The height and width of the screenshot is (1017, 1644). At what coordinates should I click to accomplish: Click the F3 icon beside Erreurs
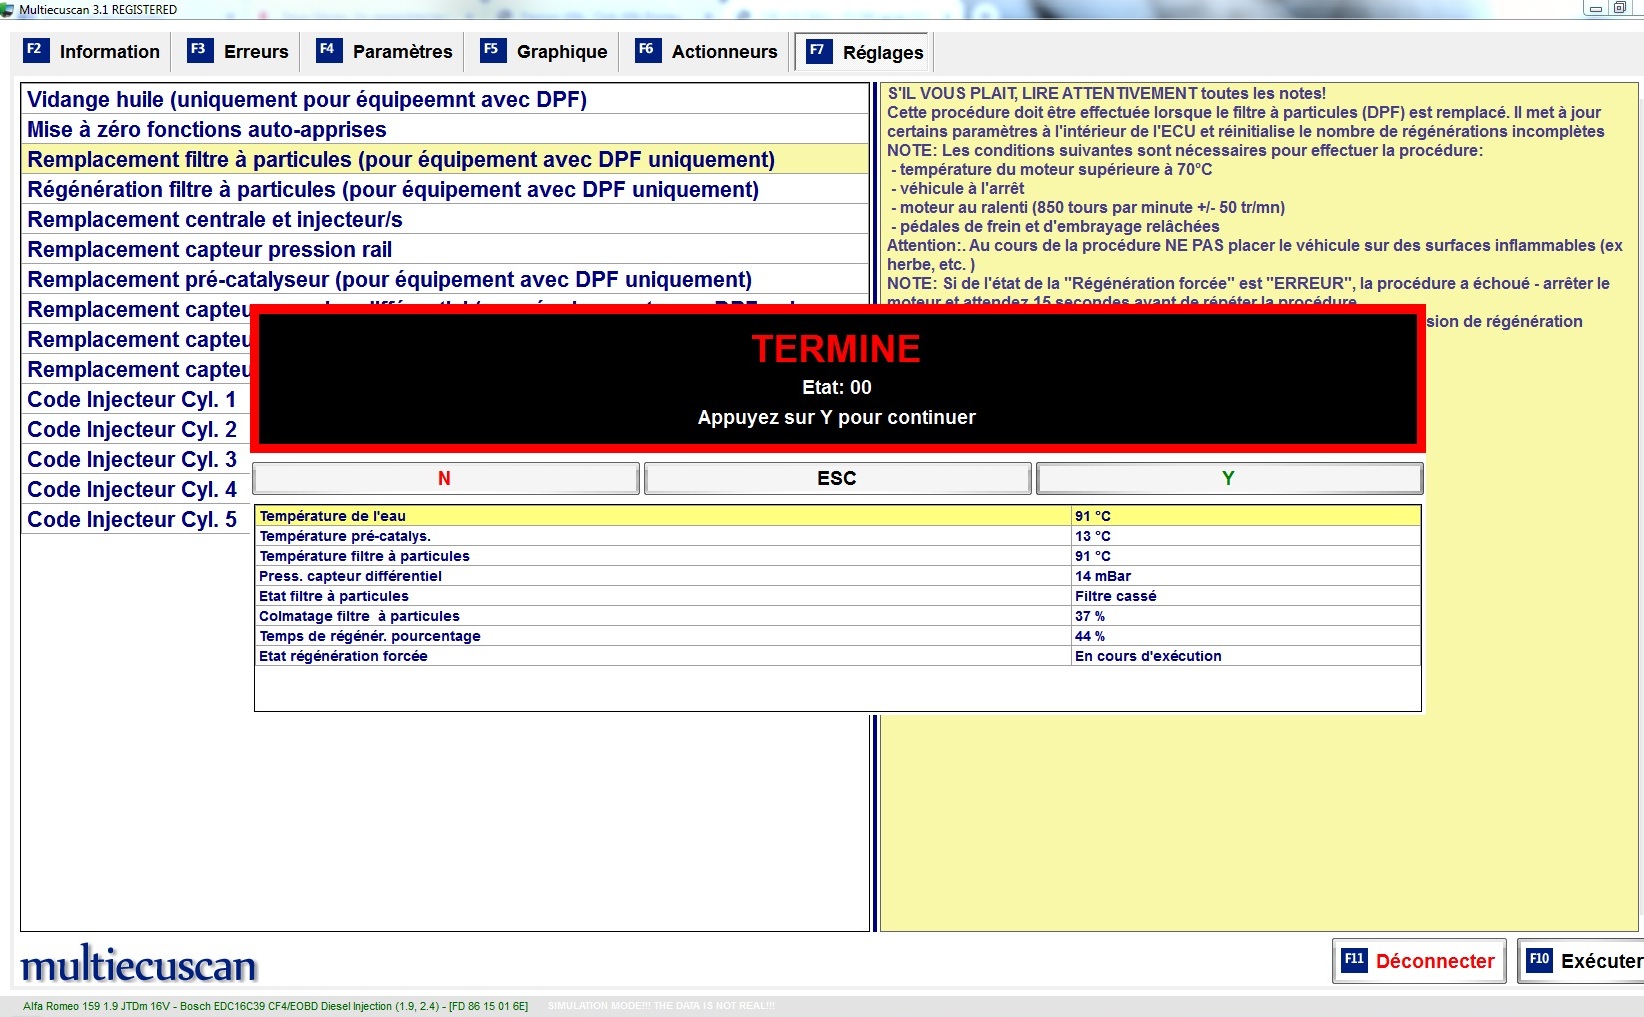click(x=199, y=50)
